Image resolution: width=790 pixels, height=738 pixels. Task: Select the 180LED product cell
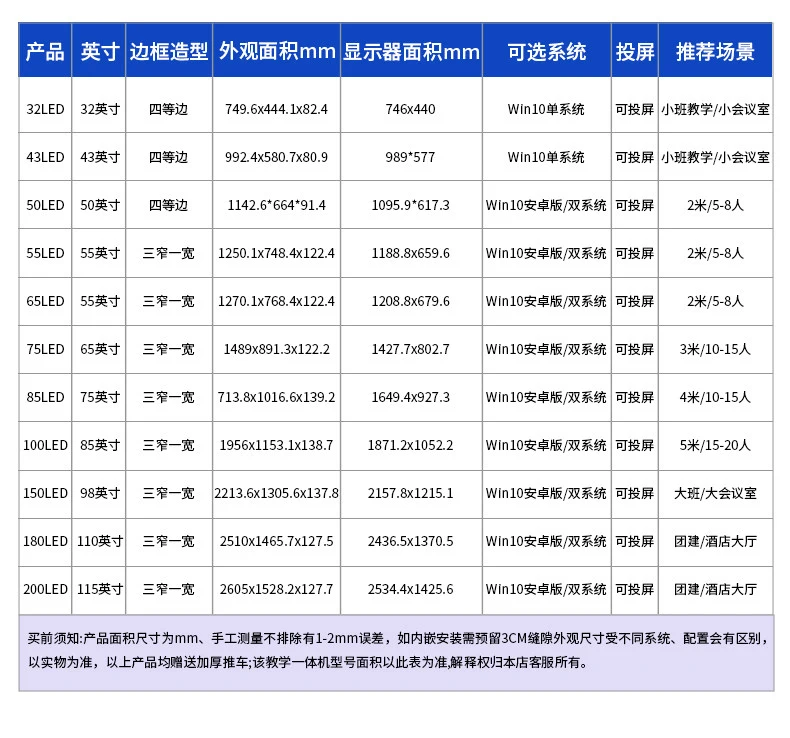[45, 541]
